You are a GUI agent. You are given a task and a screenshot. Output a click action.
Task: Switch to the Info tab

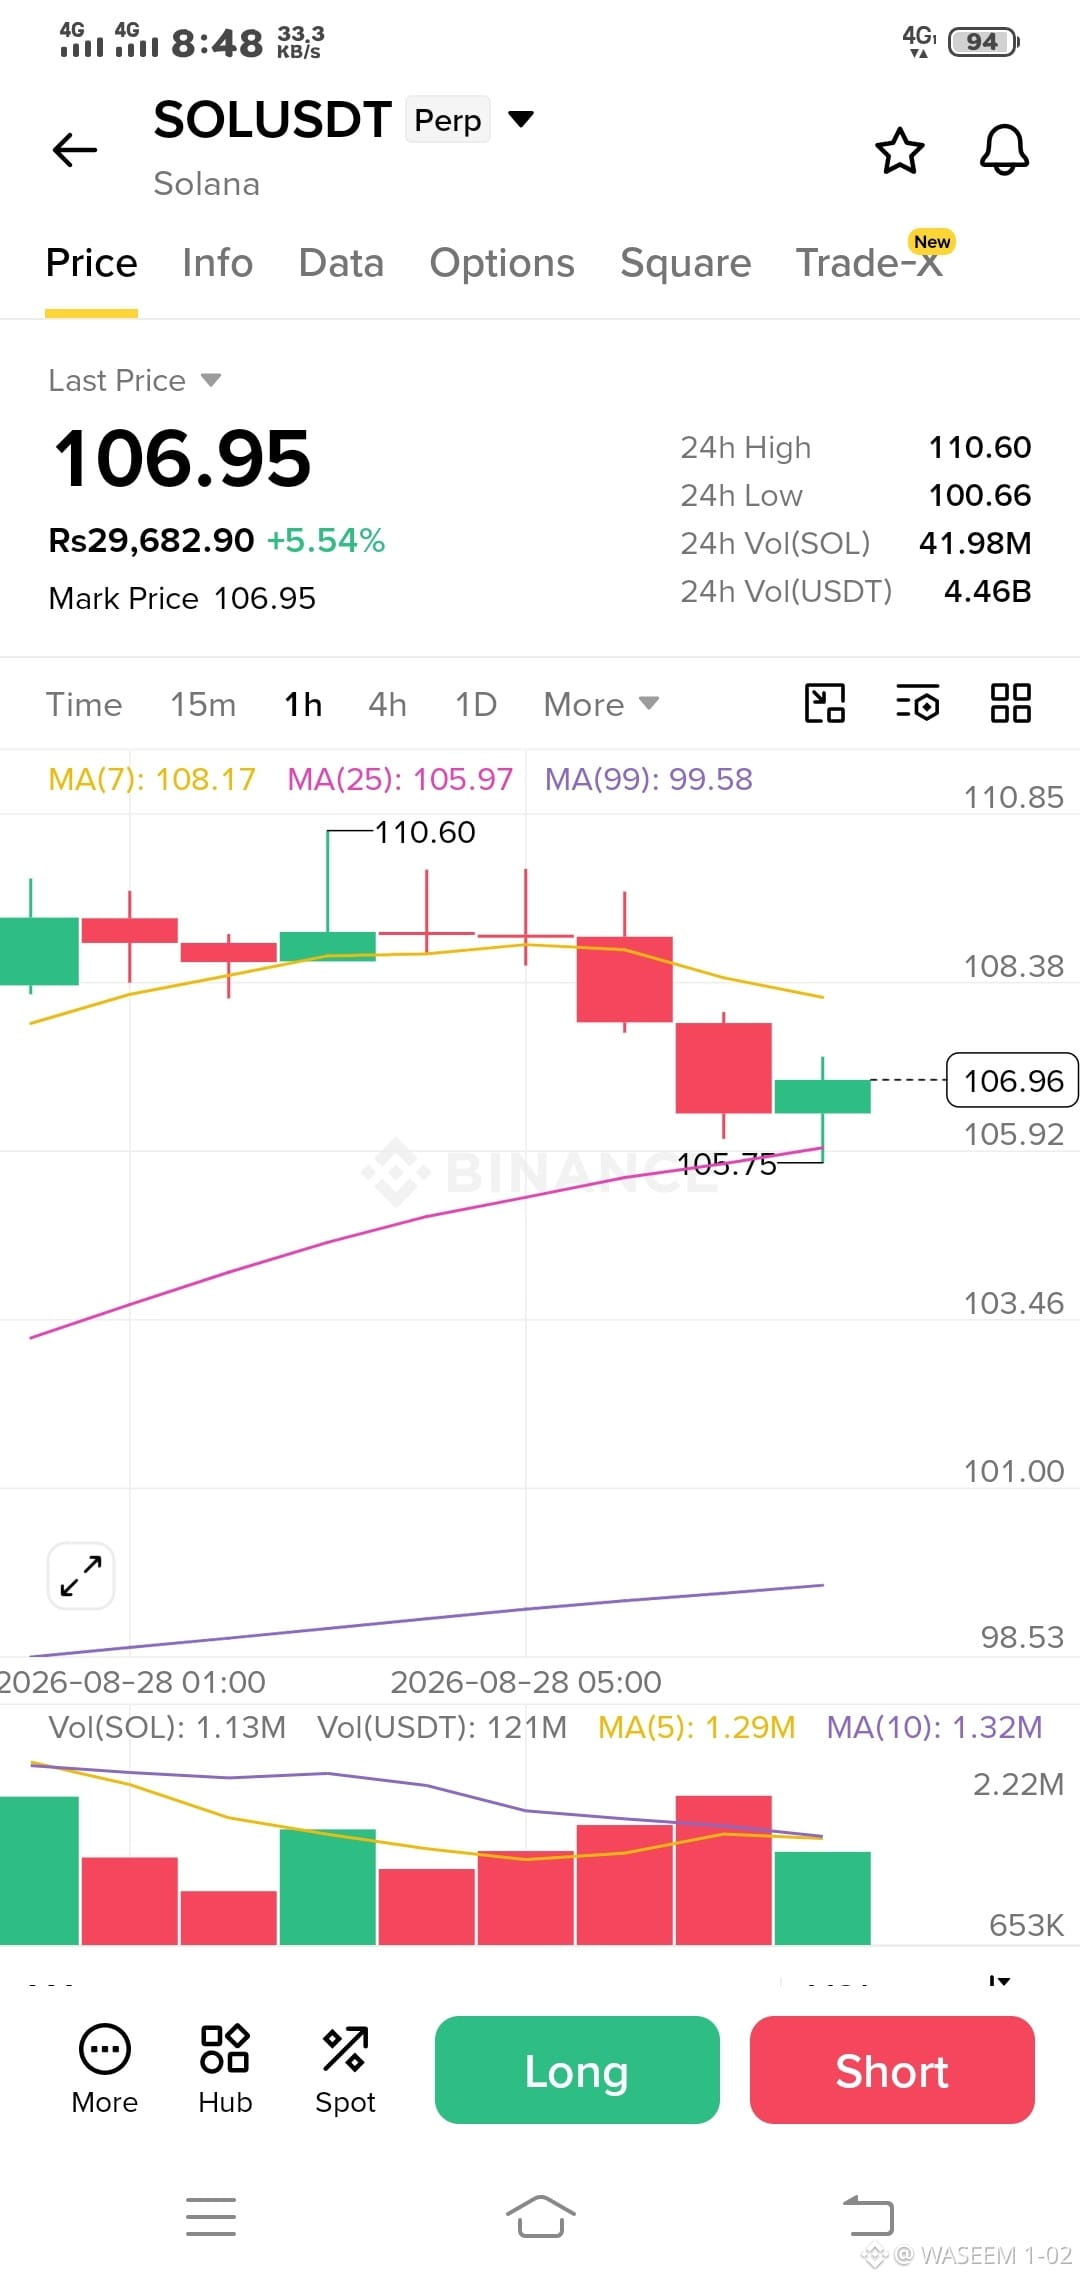217,263
